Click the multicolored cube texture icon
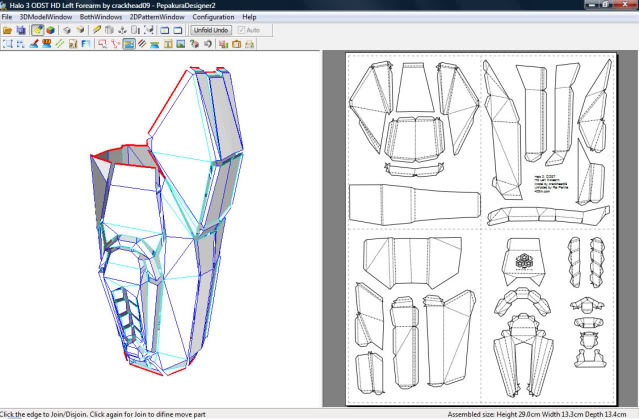 tap(50, 30)
